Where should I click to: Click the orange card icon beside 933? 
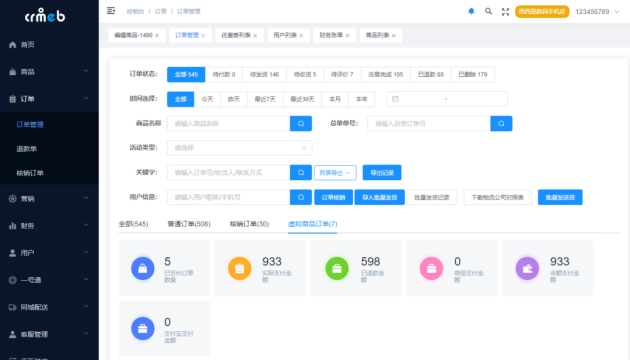pos(239,268)
